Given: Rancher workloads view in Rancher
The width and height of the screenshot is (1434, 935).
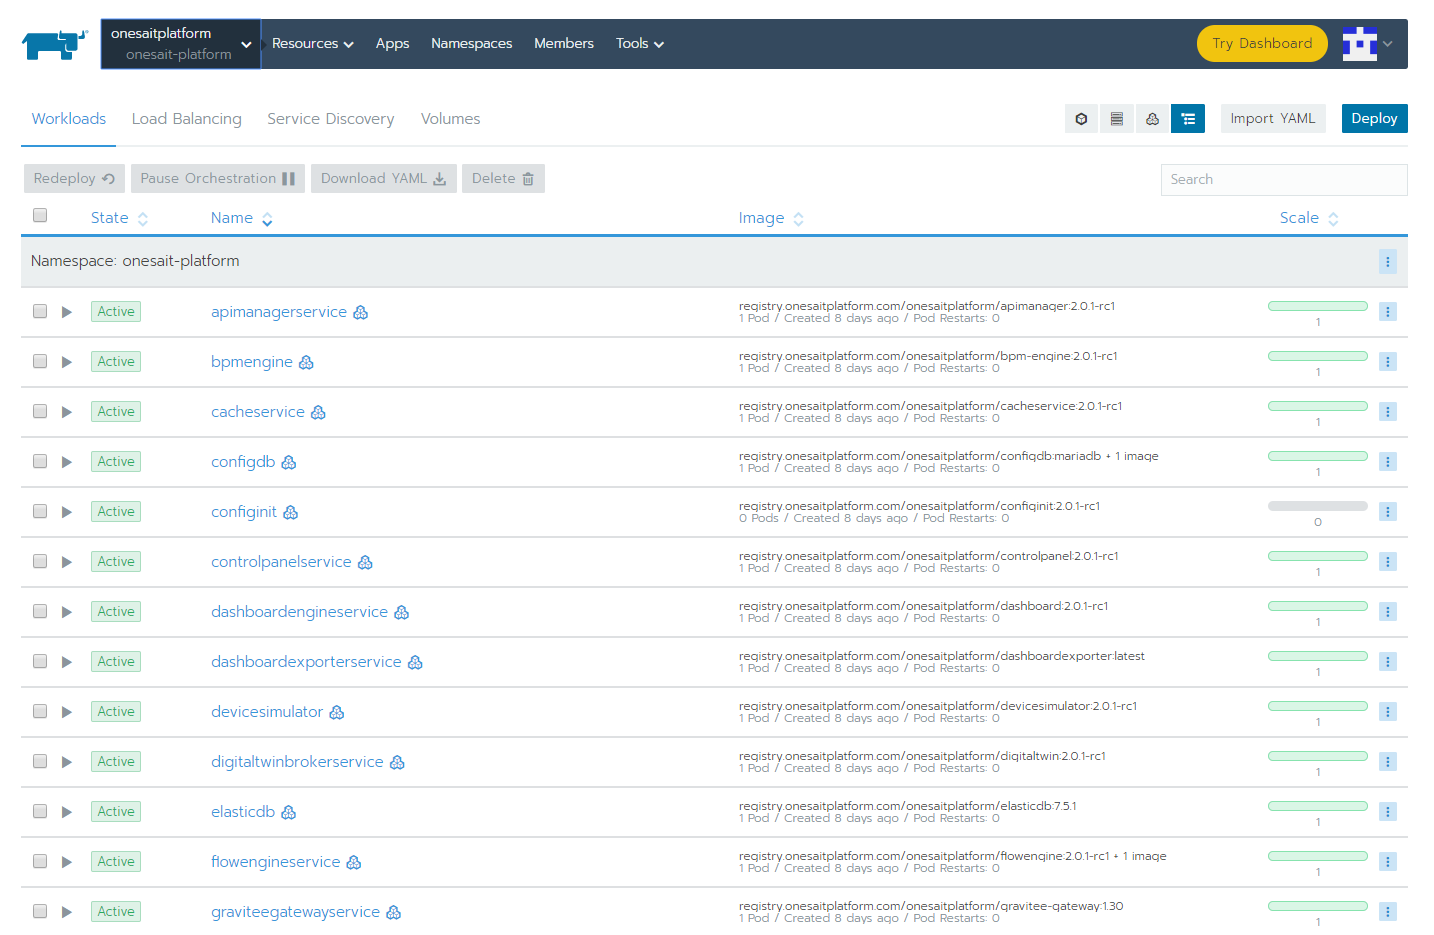Looking at the screenshot, I should coord(68,118).
